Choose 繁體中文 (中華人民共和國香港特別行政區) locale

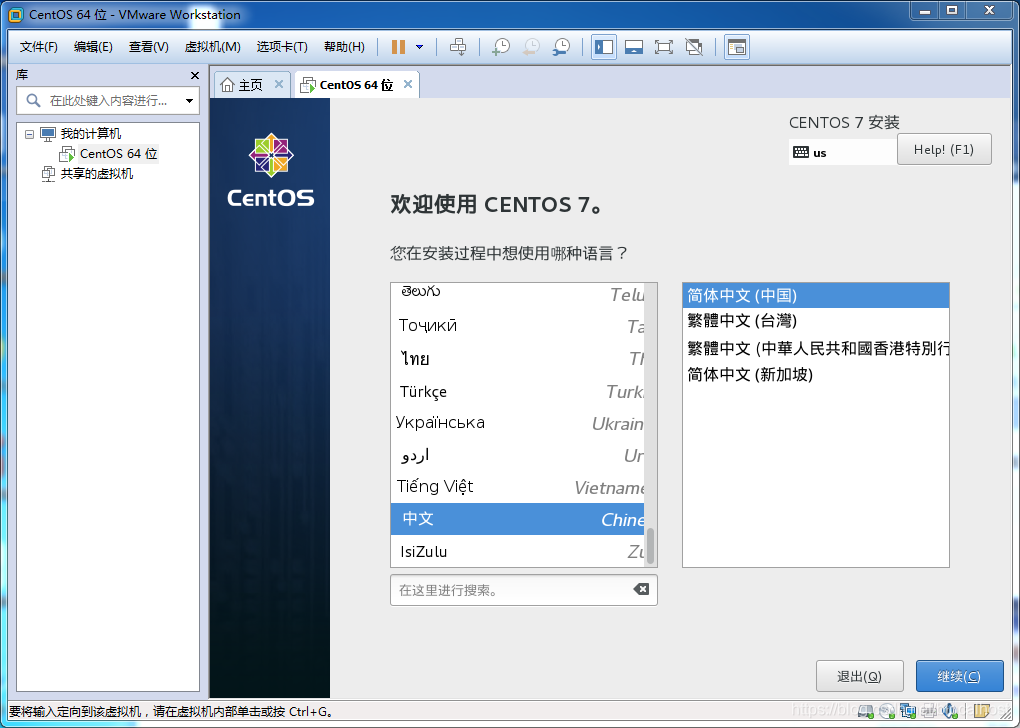(816, 348)
